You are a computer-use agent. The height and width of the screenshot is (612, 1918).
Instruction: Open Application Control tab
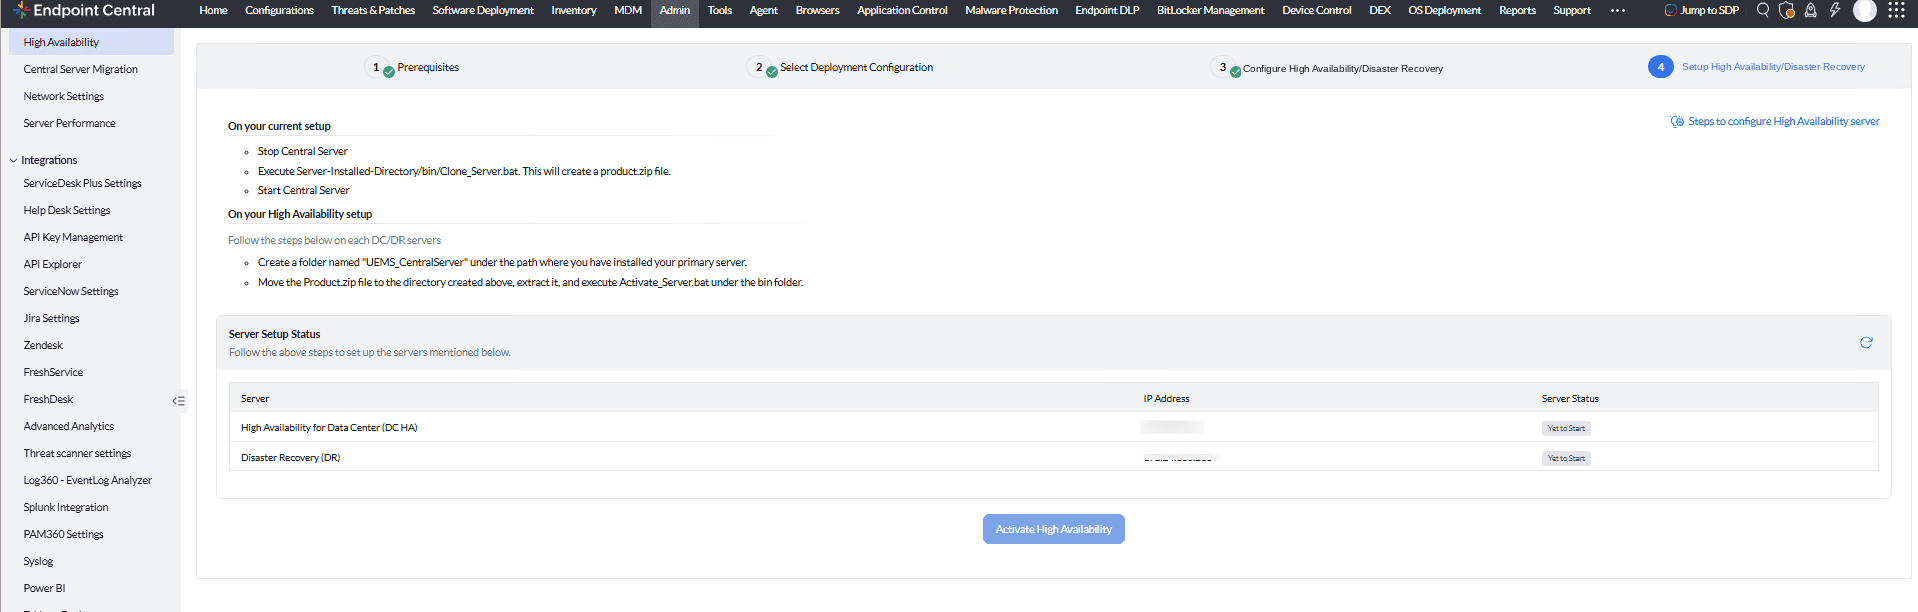click(902, 10)
